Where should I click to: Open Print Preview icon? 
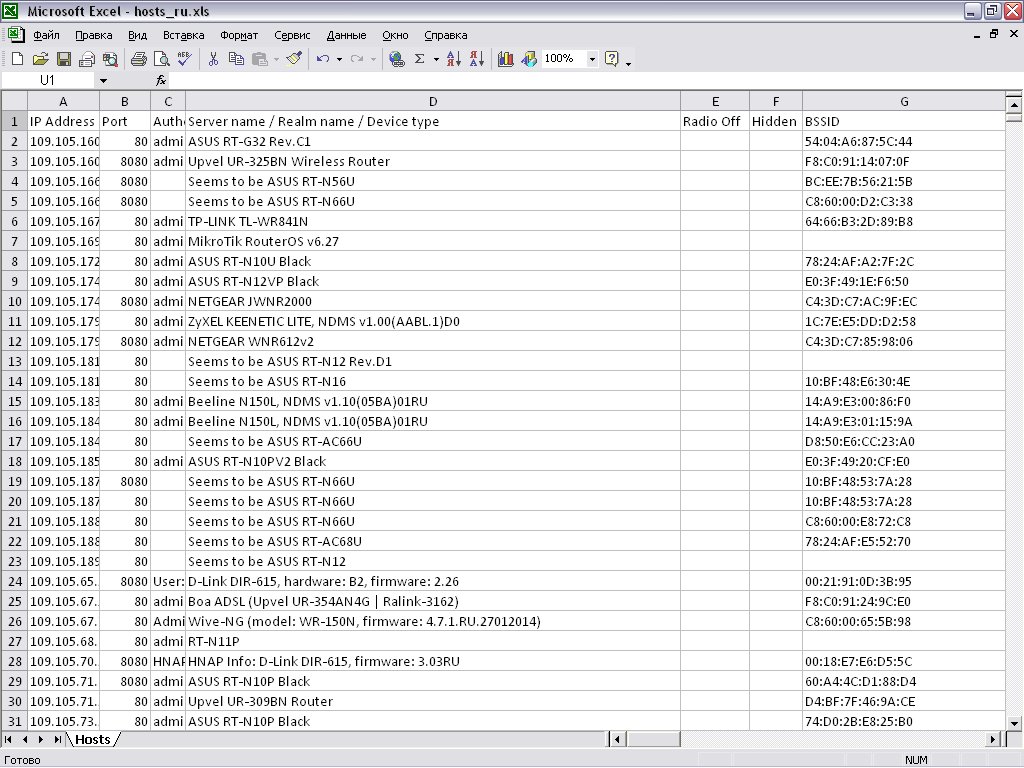161,59
